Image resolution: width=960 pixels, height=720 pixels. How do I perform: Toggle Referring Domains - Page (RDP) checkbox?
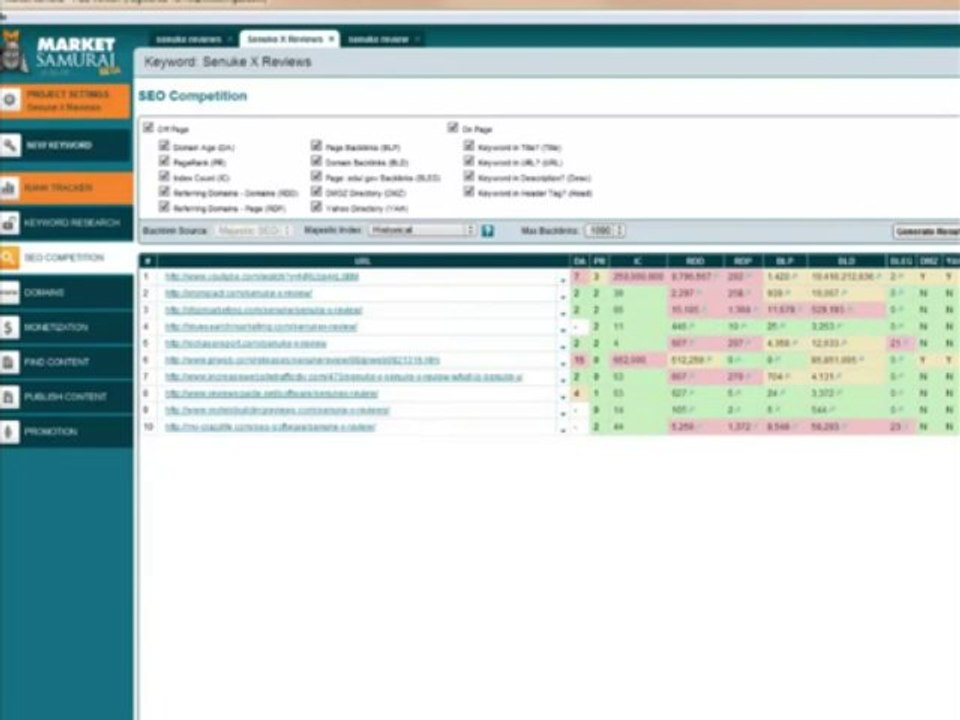click(x=164, y=207)
